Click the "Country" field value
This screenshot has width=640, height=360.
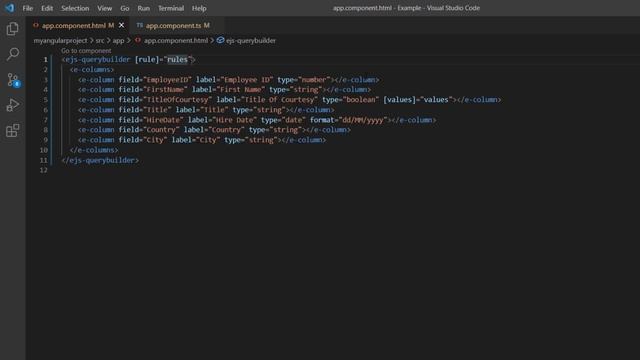click(161, 130)
